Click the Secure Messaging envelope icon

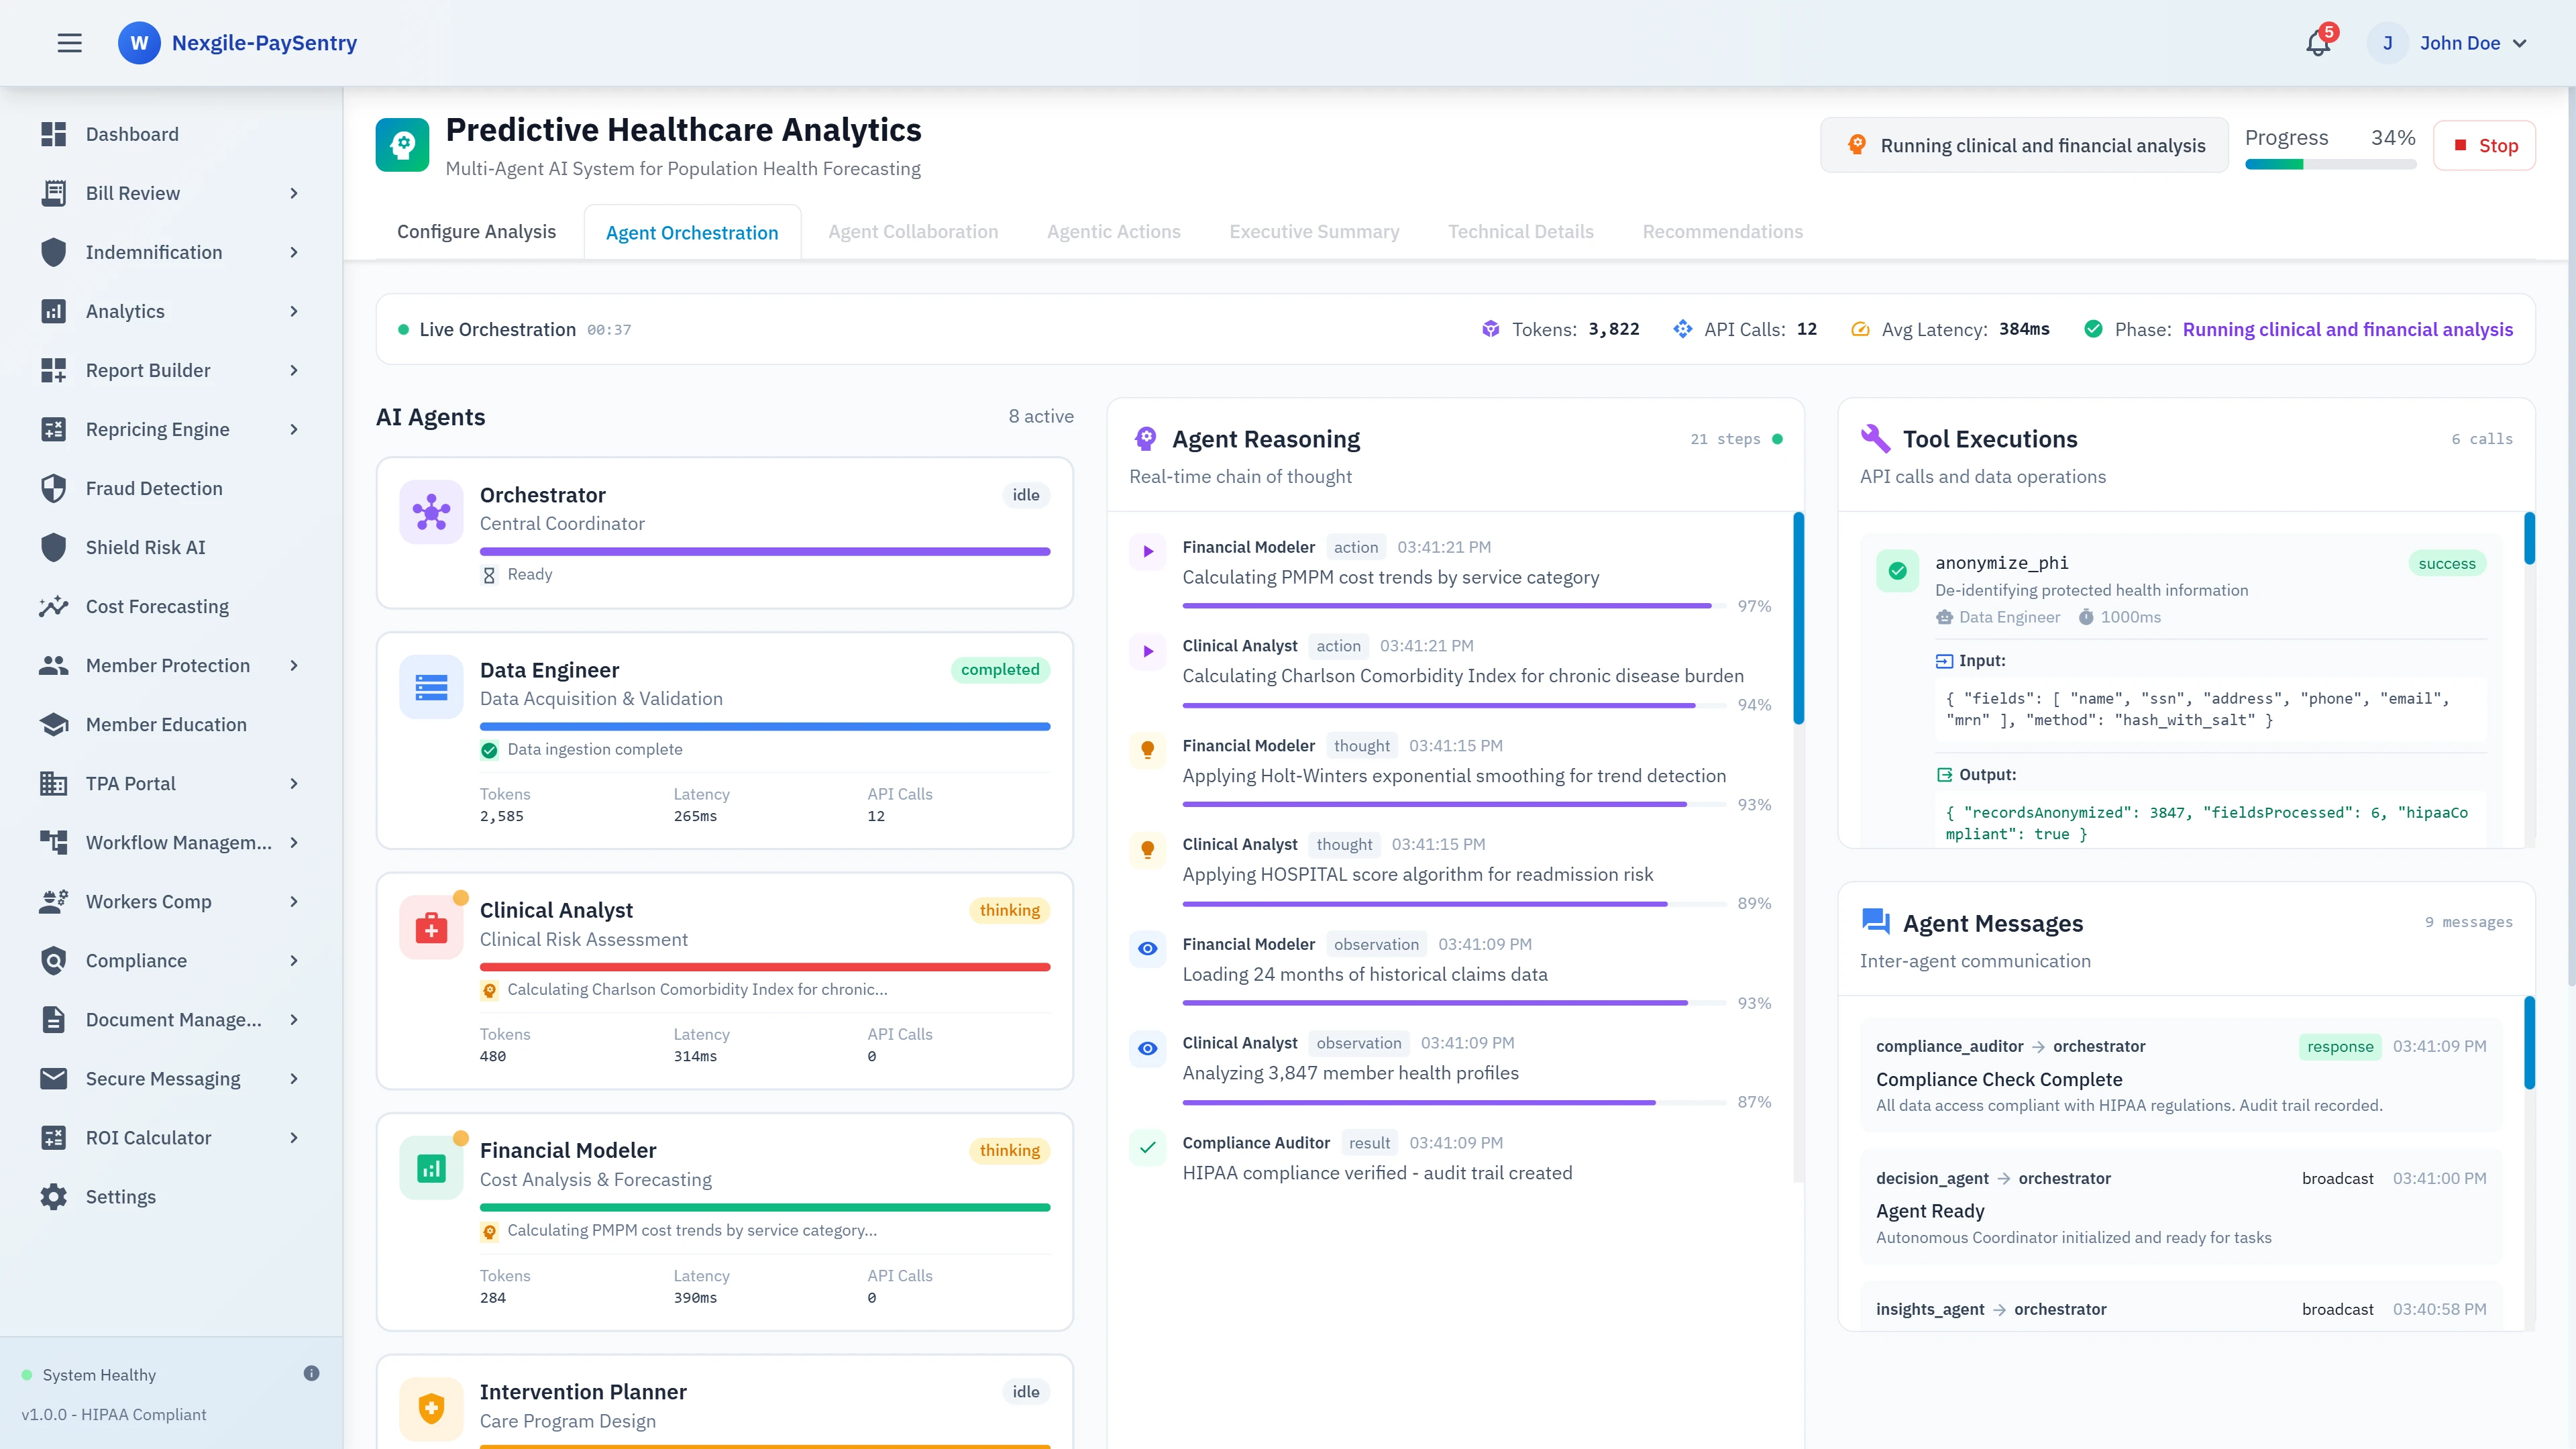pos(53,1078)
